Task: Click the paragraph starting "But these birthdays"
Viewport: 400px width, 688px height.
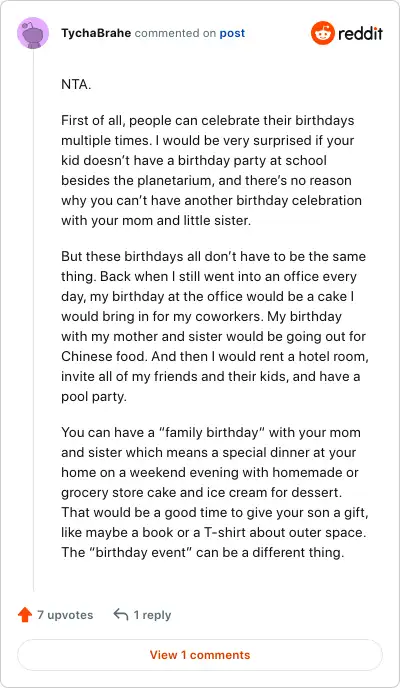Action: (x=215, y=326)
